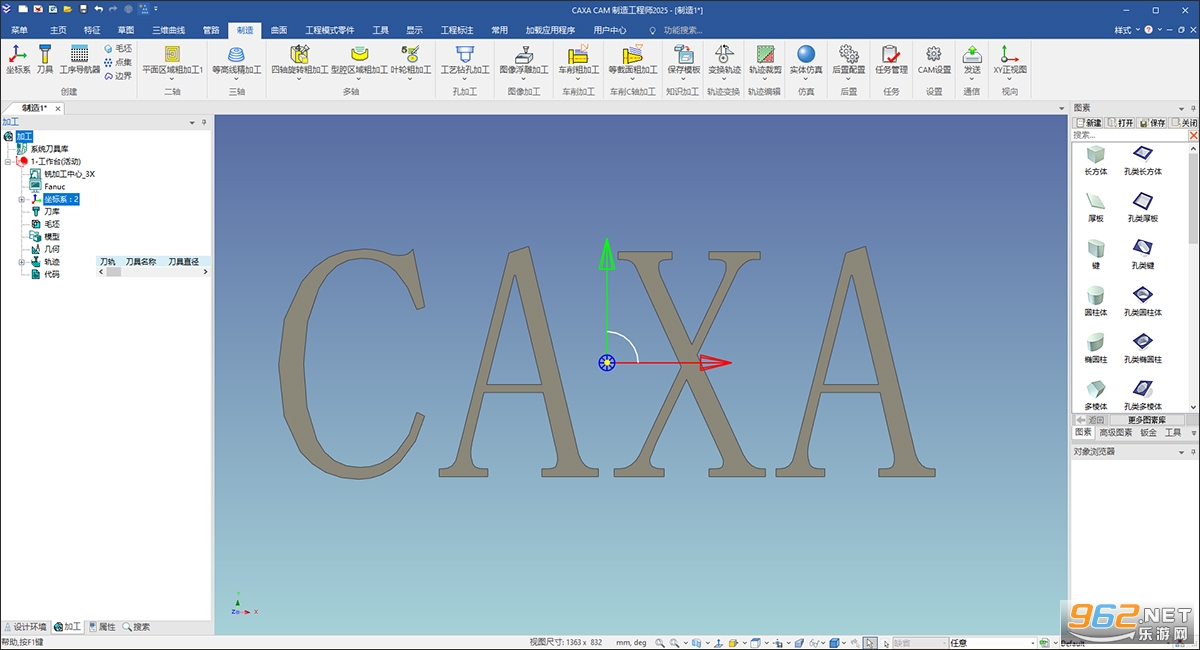
Task: Expand the 坐标系:2 tree node
Action: click(22, 199)
